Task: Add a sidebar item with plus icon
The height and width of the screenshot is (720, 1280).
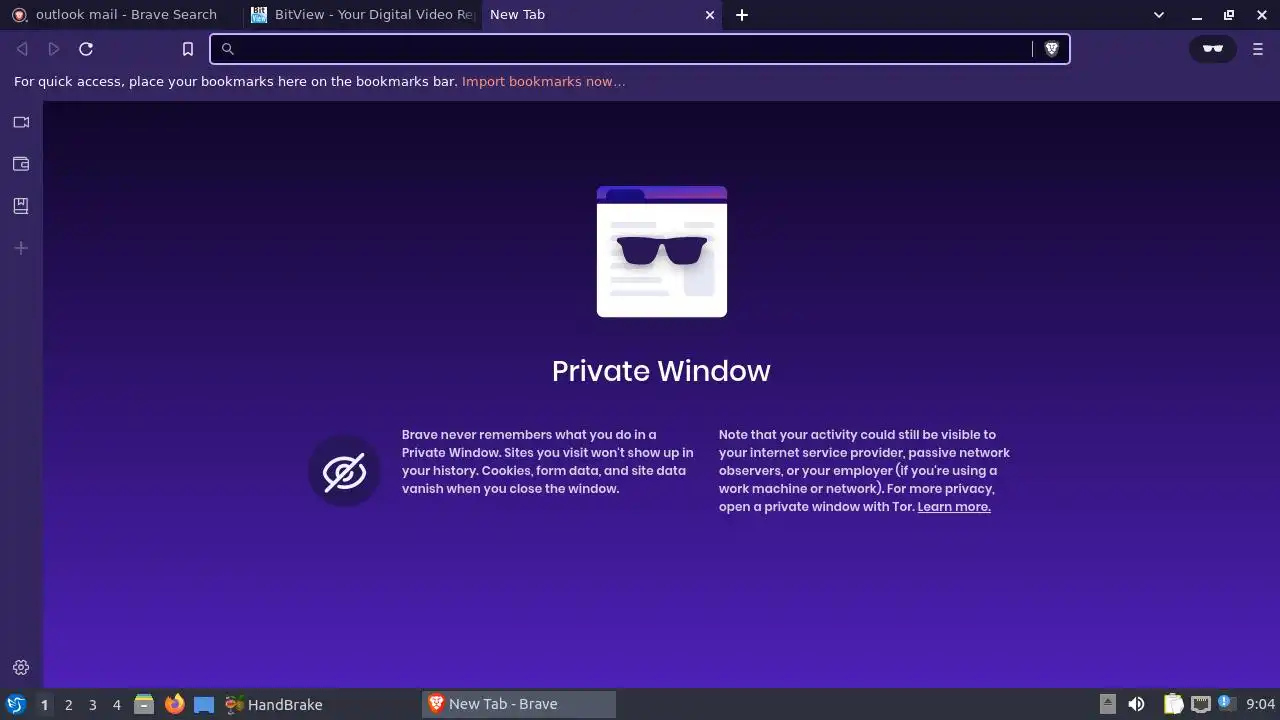Action: pyautogui.click(x=21, y=248)
